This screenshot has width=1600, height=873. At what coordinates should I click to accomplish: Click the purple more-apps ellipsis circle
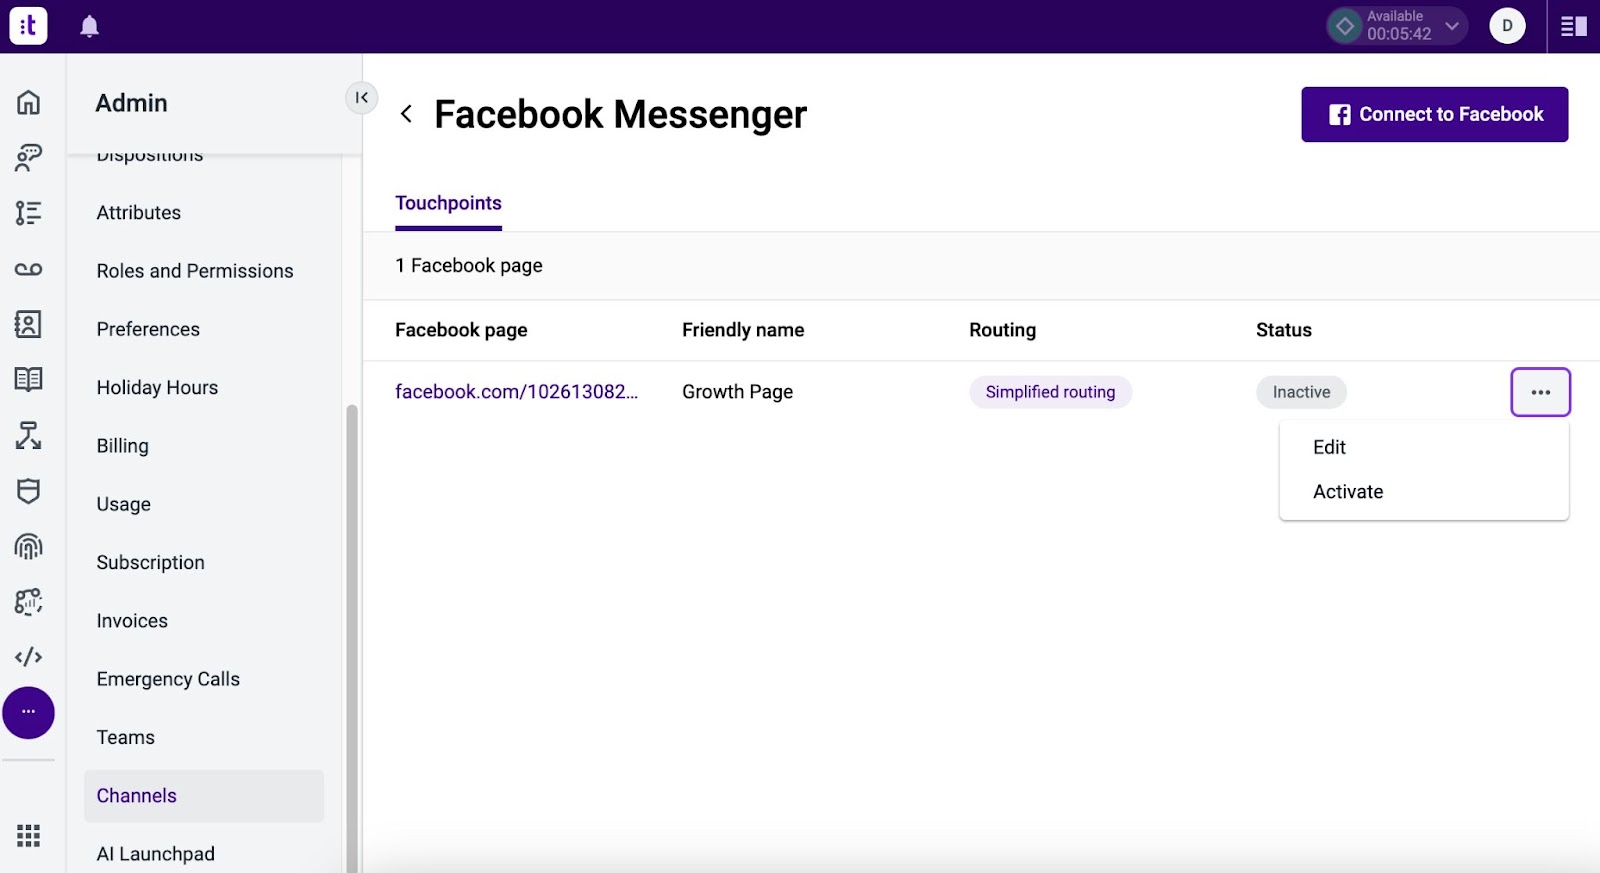click(x=28, y=713)
